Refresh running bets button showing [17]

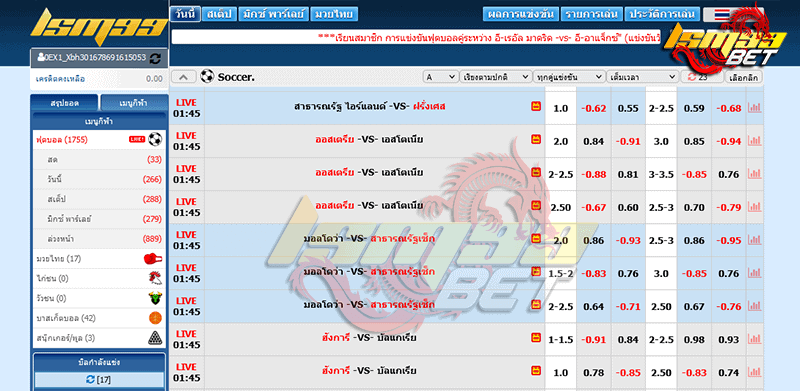click(99, 380)
